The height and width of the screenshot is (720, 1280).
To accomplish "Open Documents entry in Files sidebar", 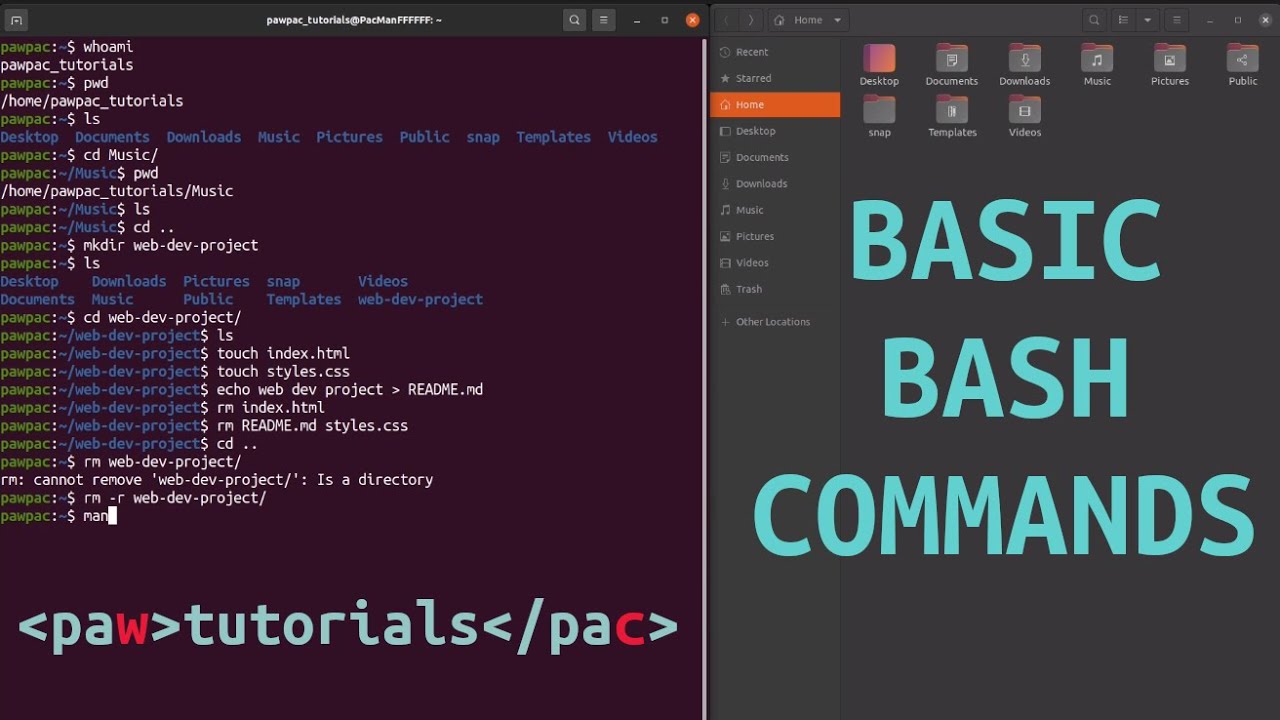I will point(775,157).
